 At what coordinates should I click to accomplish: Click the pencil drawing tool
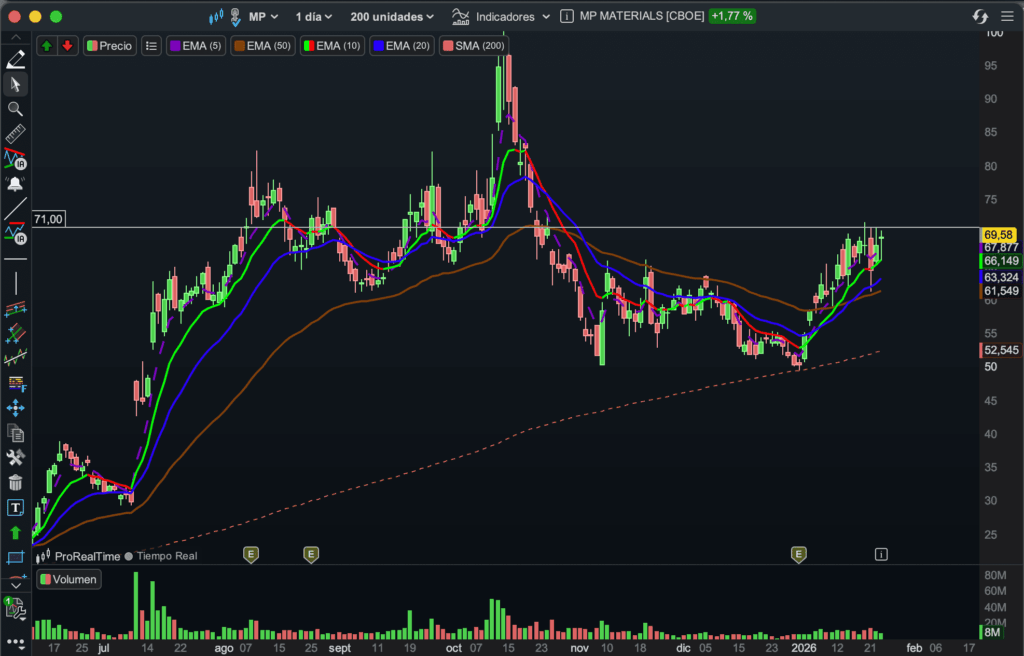click(15, 59)
